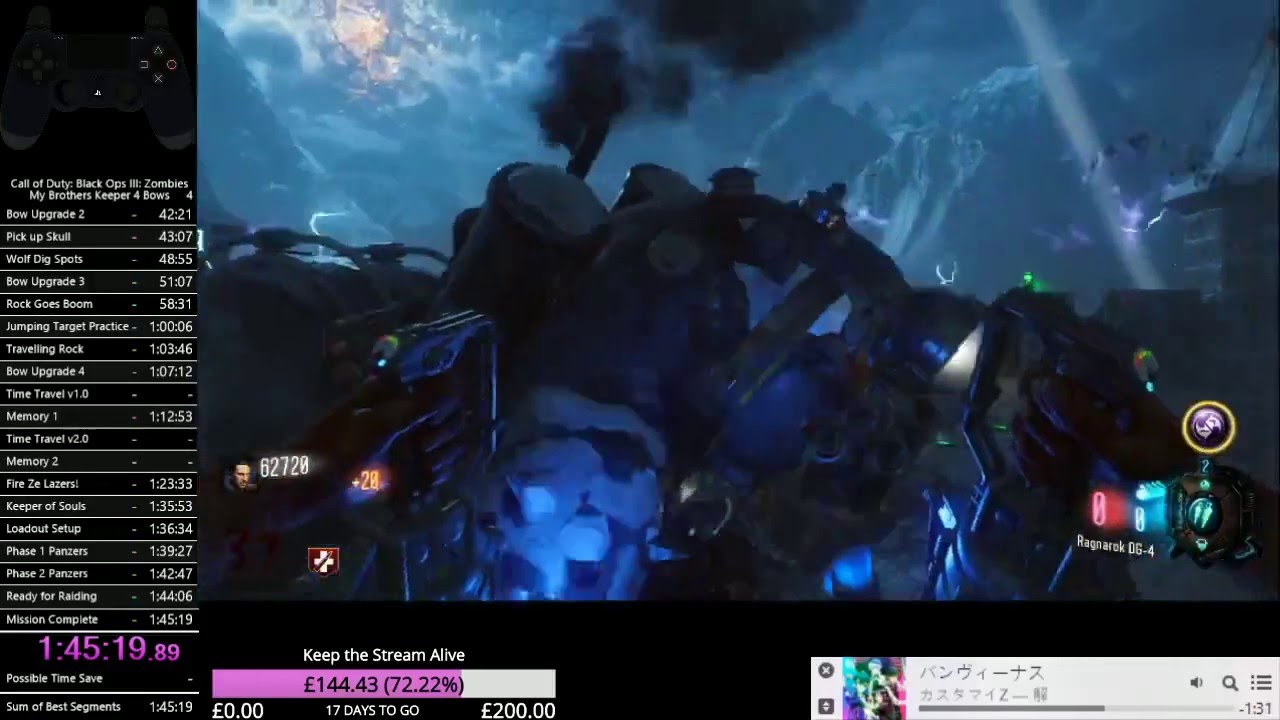Click the circle button on controller overlay
The image size is (1280, 720).
tap(172, 64)
